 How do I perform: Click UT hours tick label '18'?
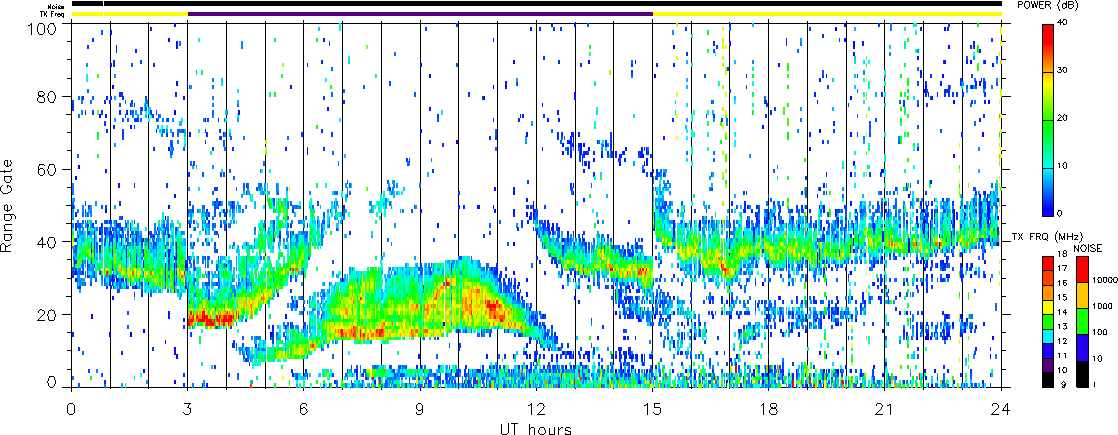(x=769, y=409)
